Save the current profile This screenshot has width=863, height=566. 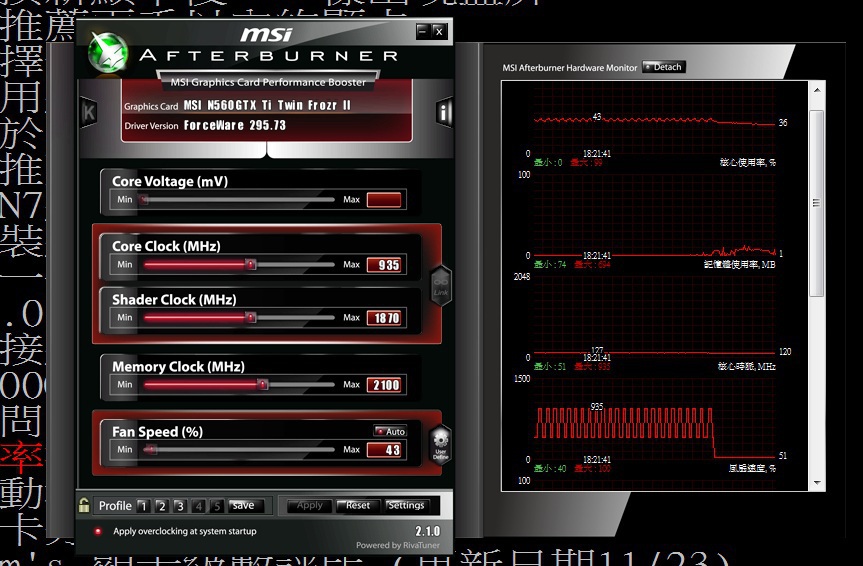[x=246, y=506]
